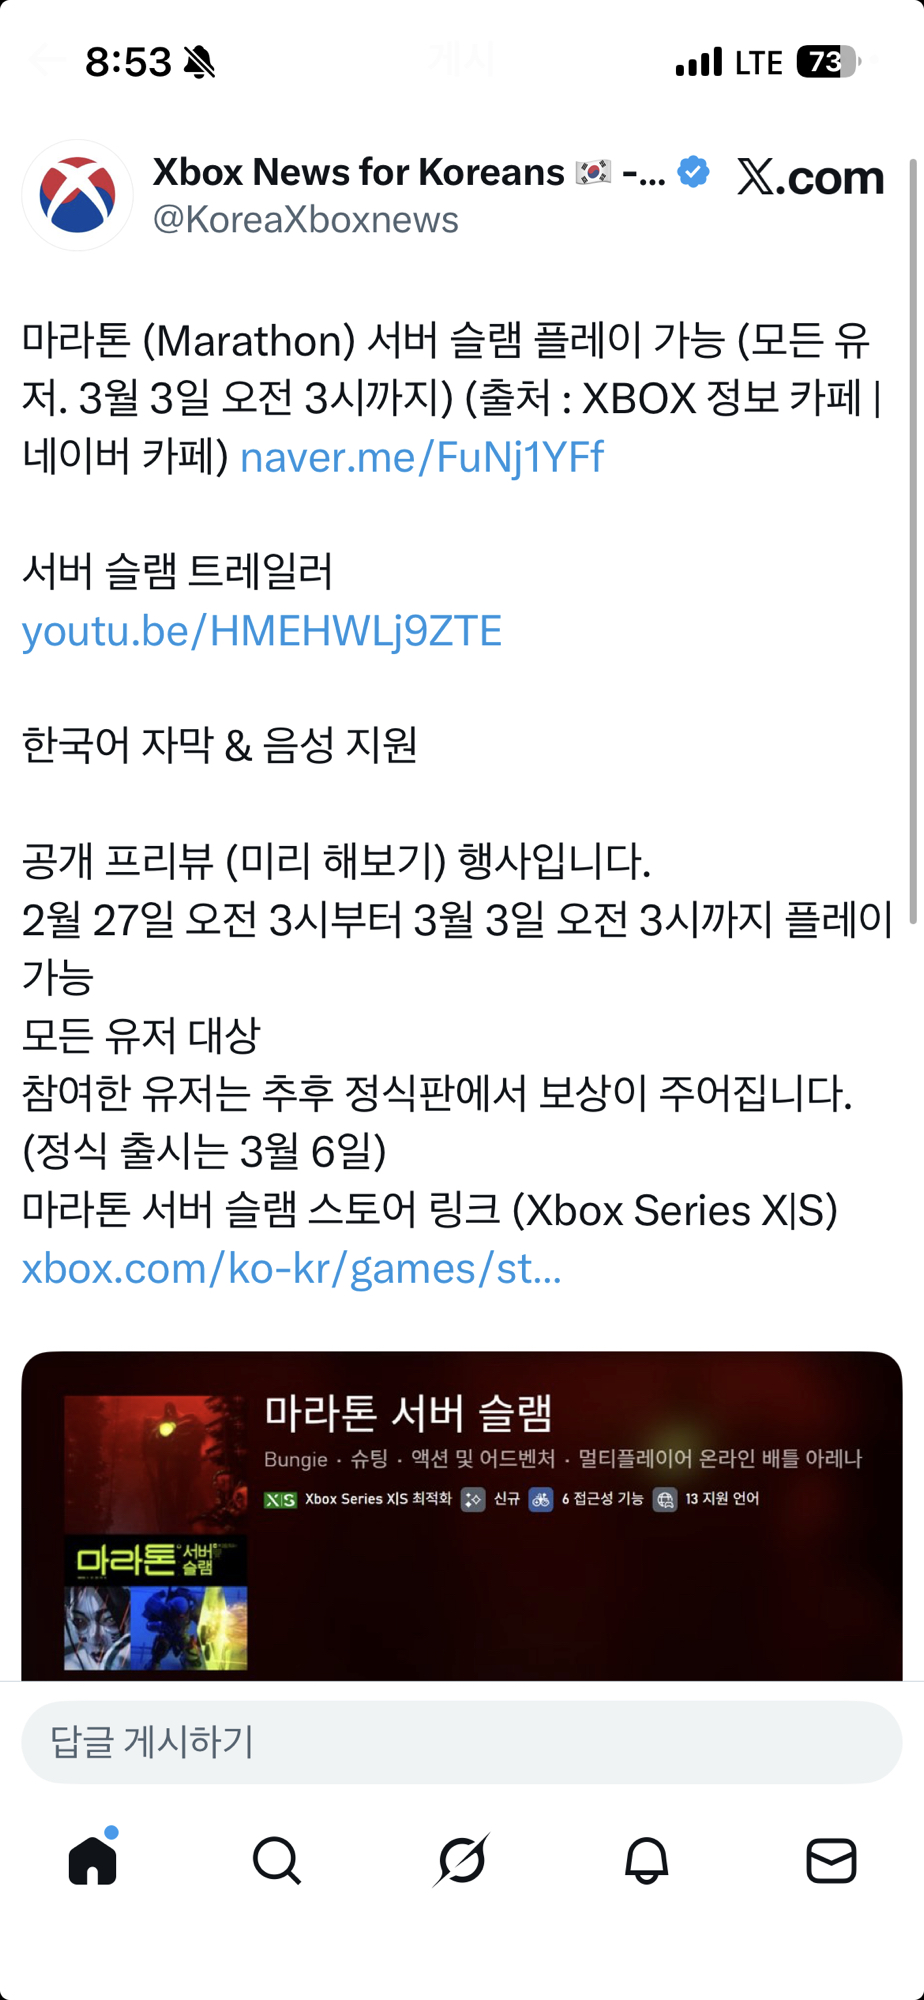Open the naver.me/FuNj1YFf link
This screenshot has height=2000, width=924.
422,457
